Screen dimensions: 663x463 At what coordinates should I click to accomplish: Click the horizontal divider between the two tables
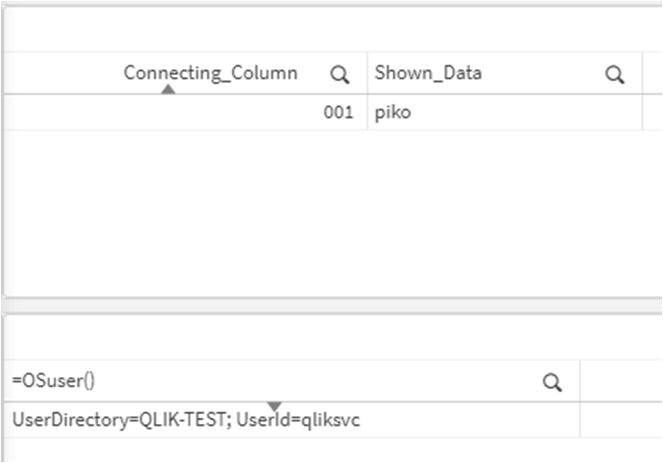click(333, 305)
